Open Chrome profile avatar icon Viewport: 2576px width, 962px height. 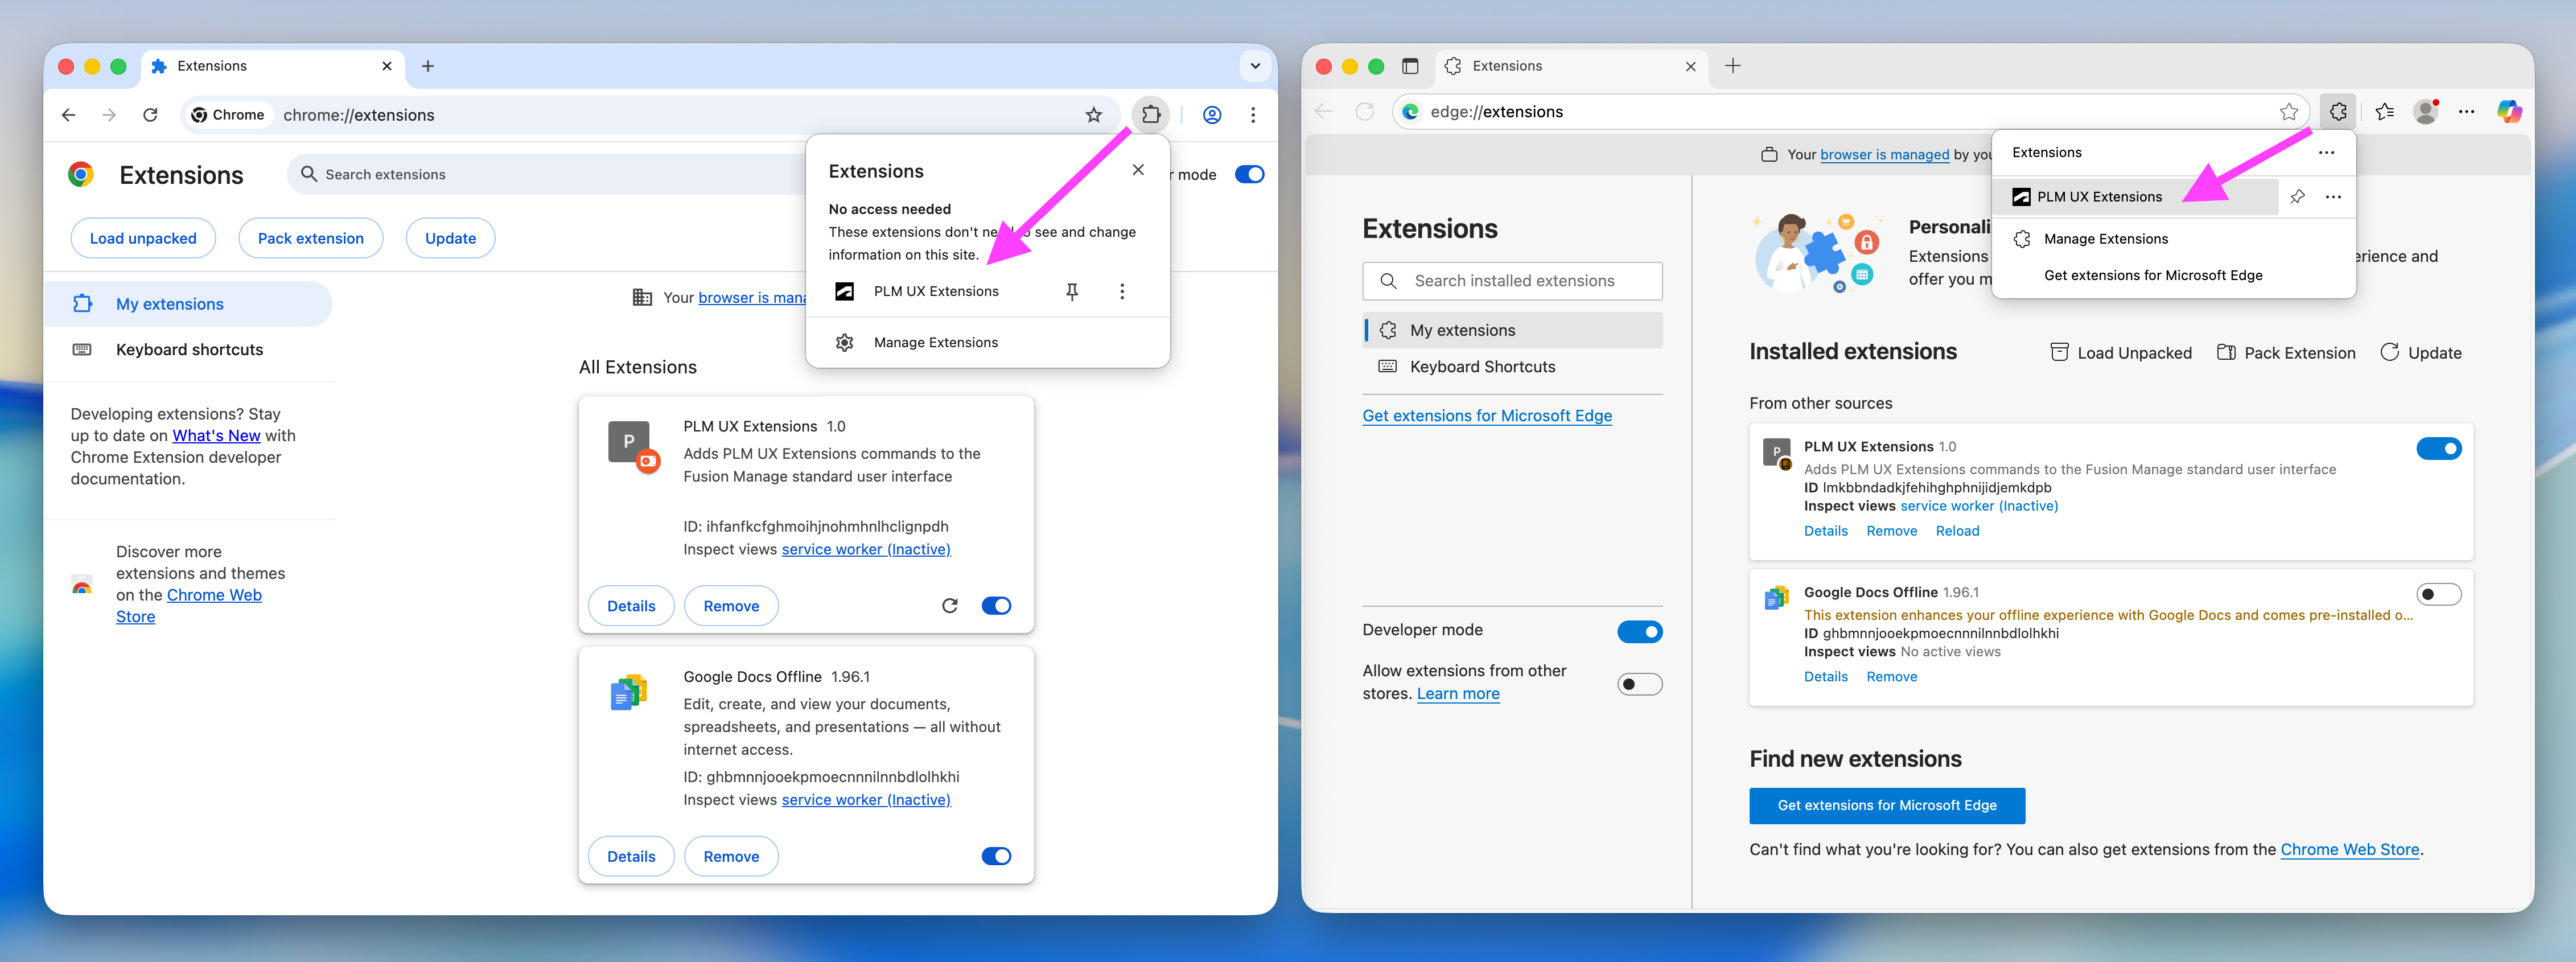[1211, 115]
